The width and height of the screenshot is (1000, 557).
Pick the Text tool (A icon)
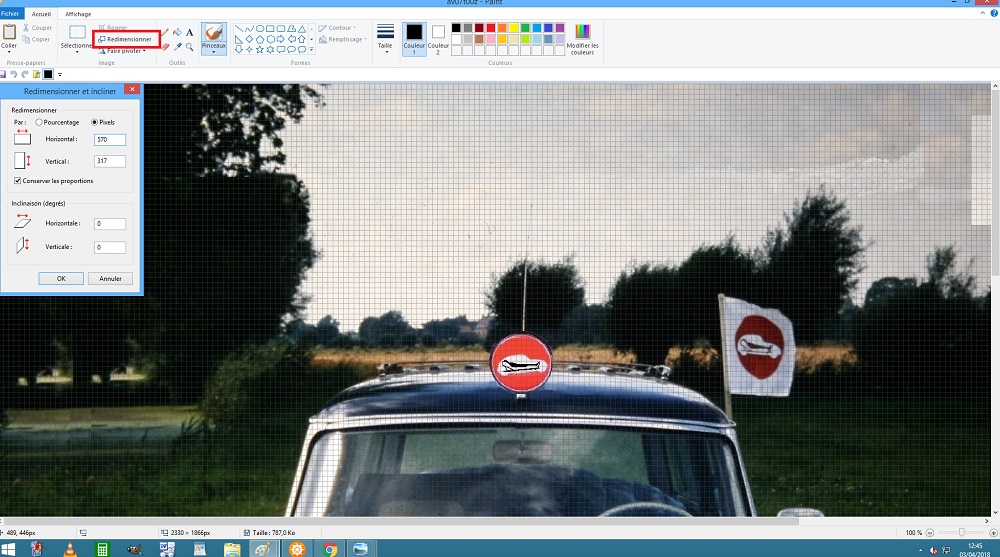coord(189,32)
